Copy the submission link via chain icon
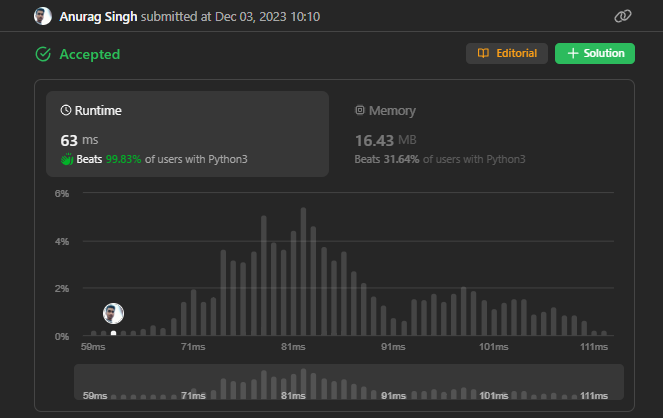This screenshot has height=418, width=663. [622, 17]
